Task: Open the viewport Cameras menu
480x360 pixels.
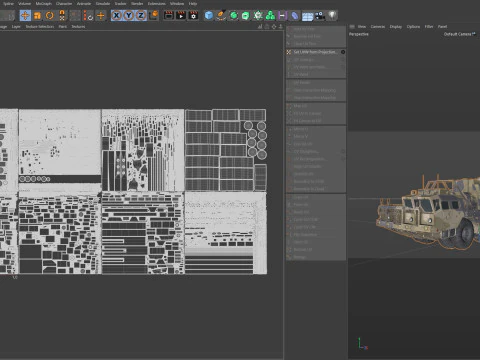Action: click(x=378, y=27)
